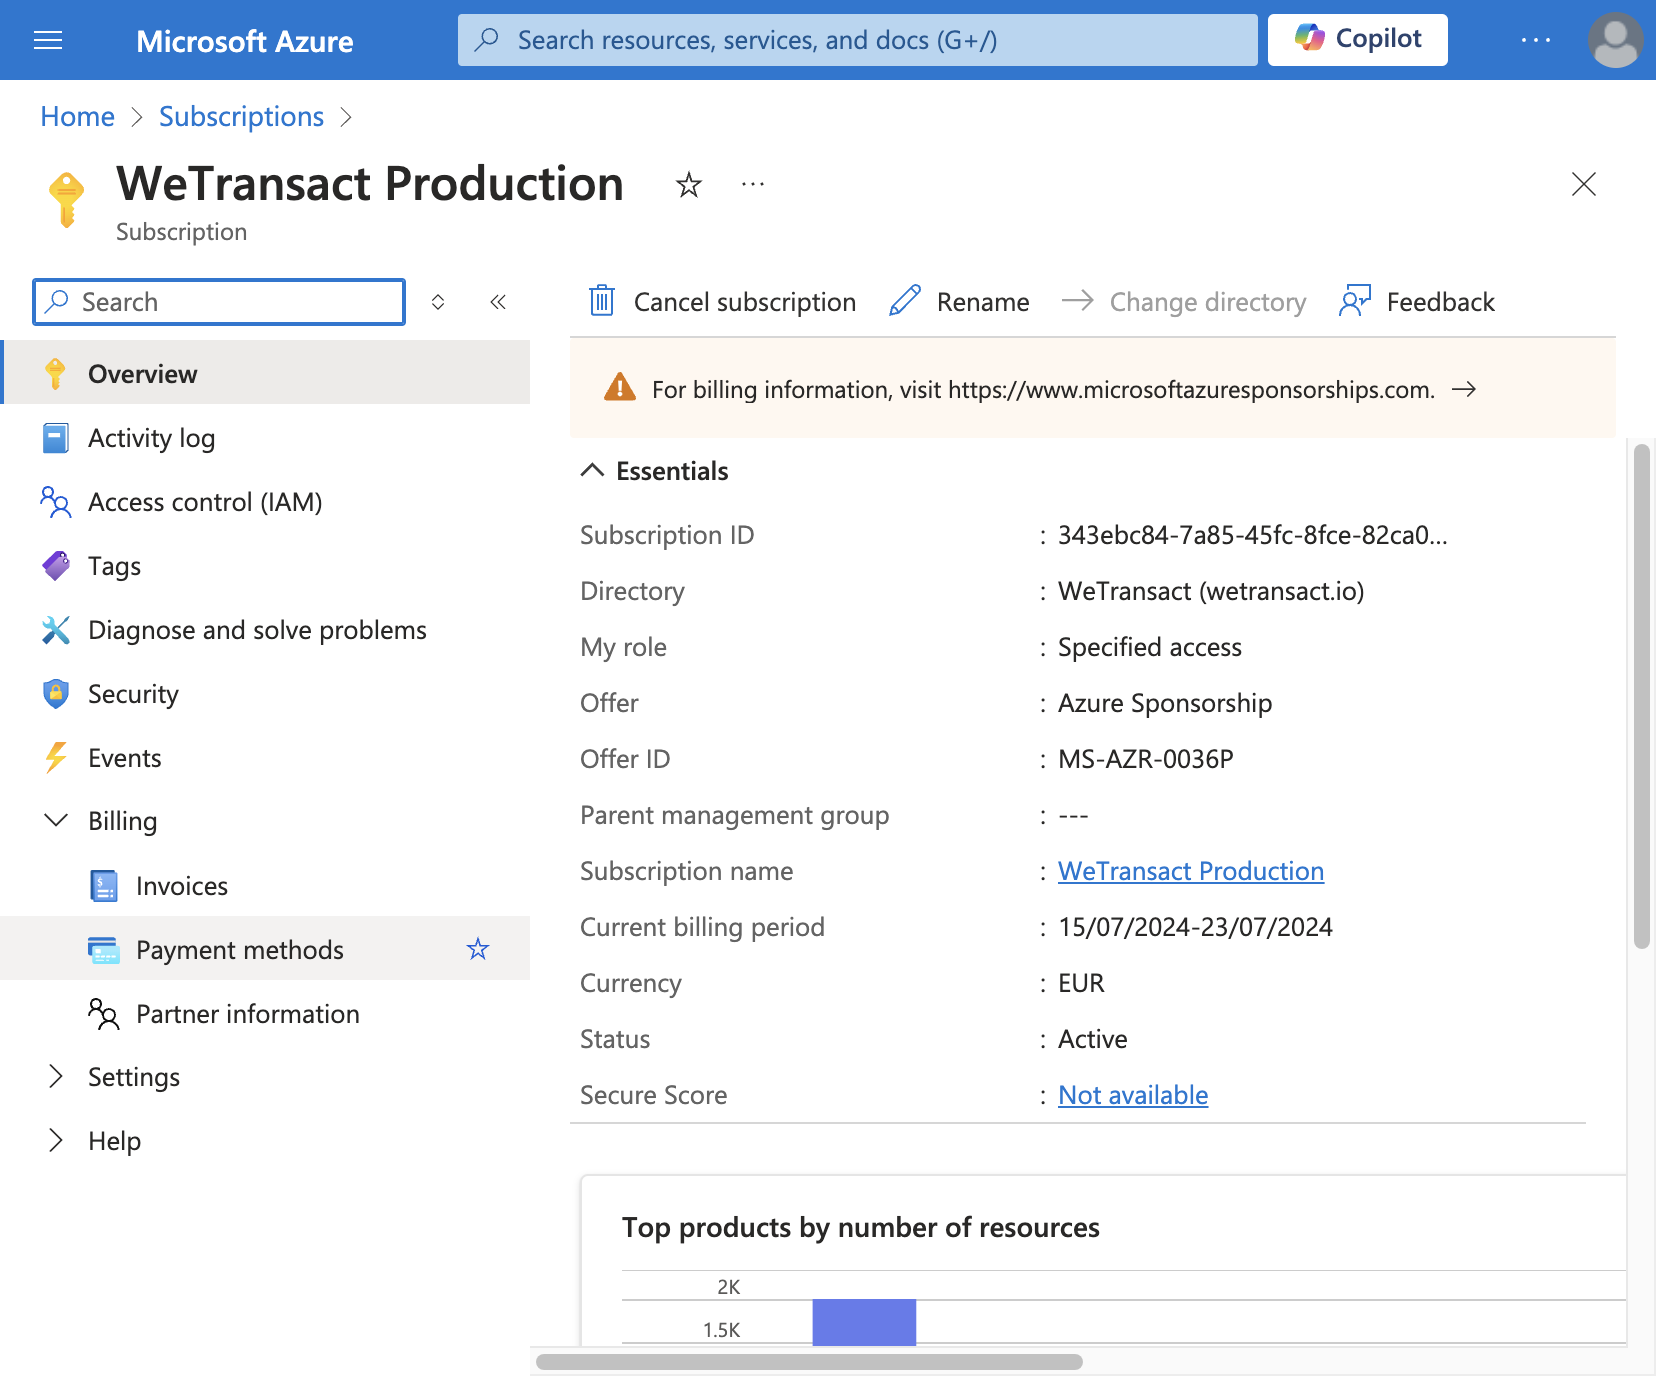Click the Tags icon

point(56,566)
